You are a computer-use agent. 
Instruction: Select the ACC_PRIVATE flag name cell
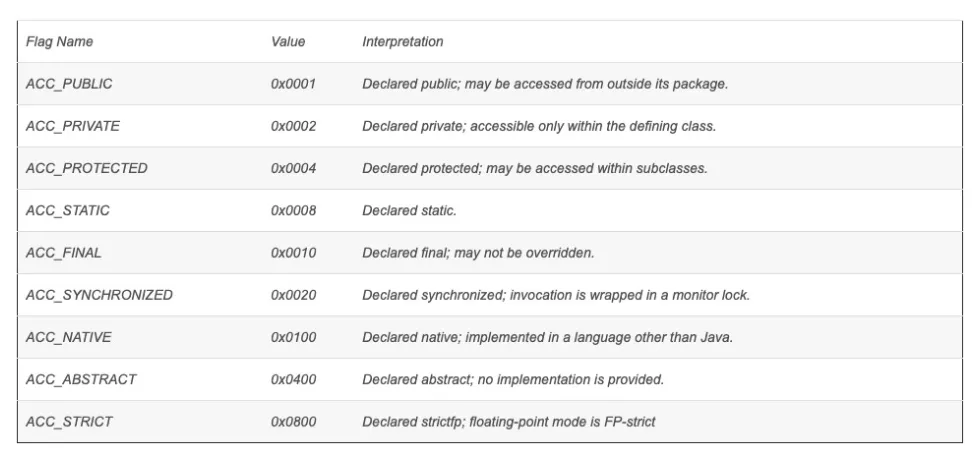[x=73, y=126]
